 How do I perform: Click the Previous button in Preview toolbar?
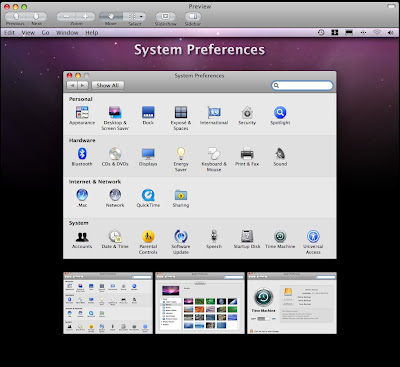click(x=16, y=16)
